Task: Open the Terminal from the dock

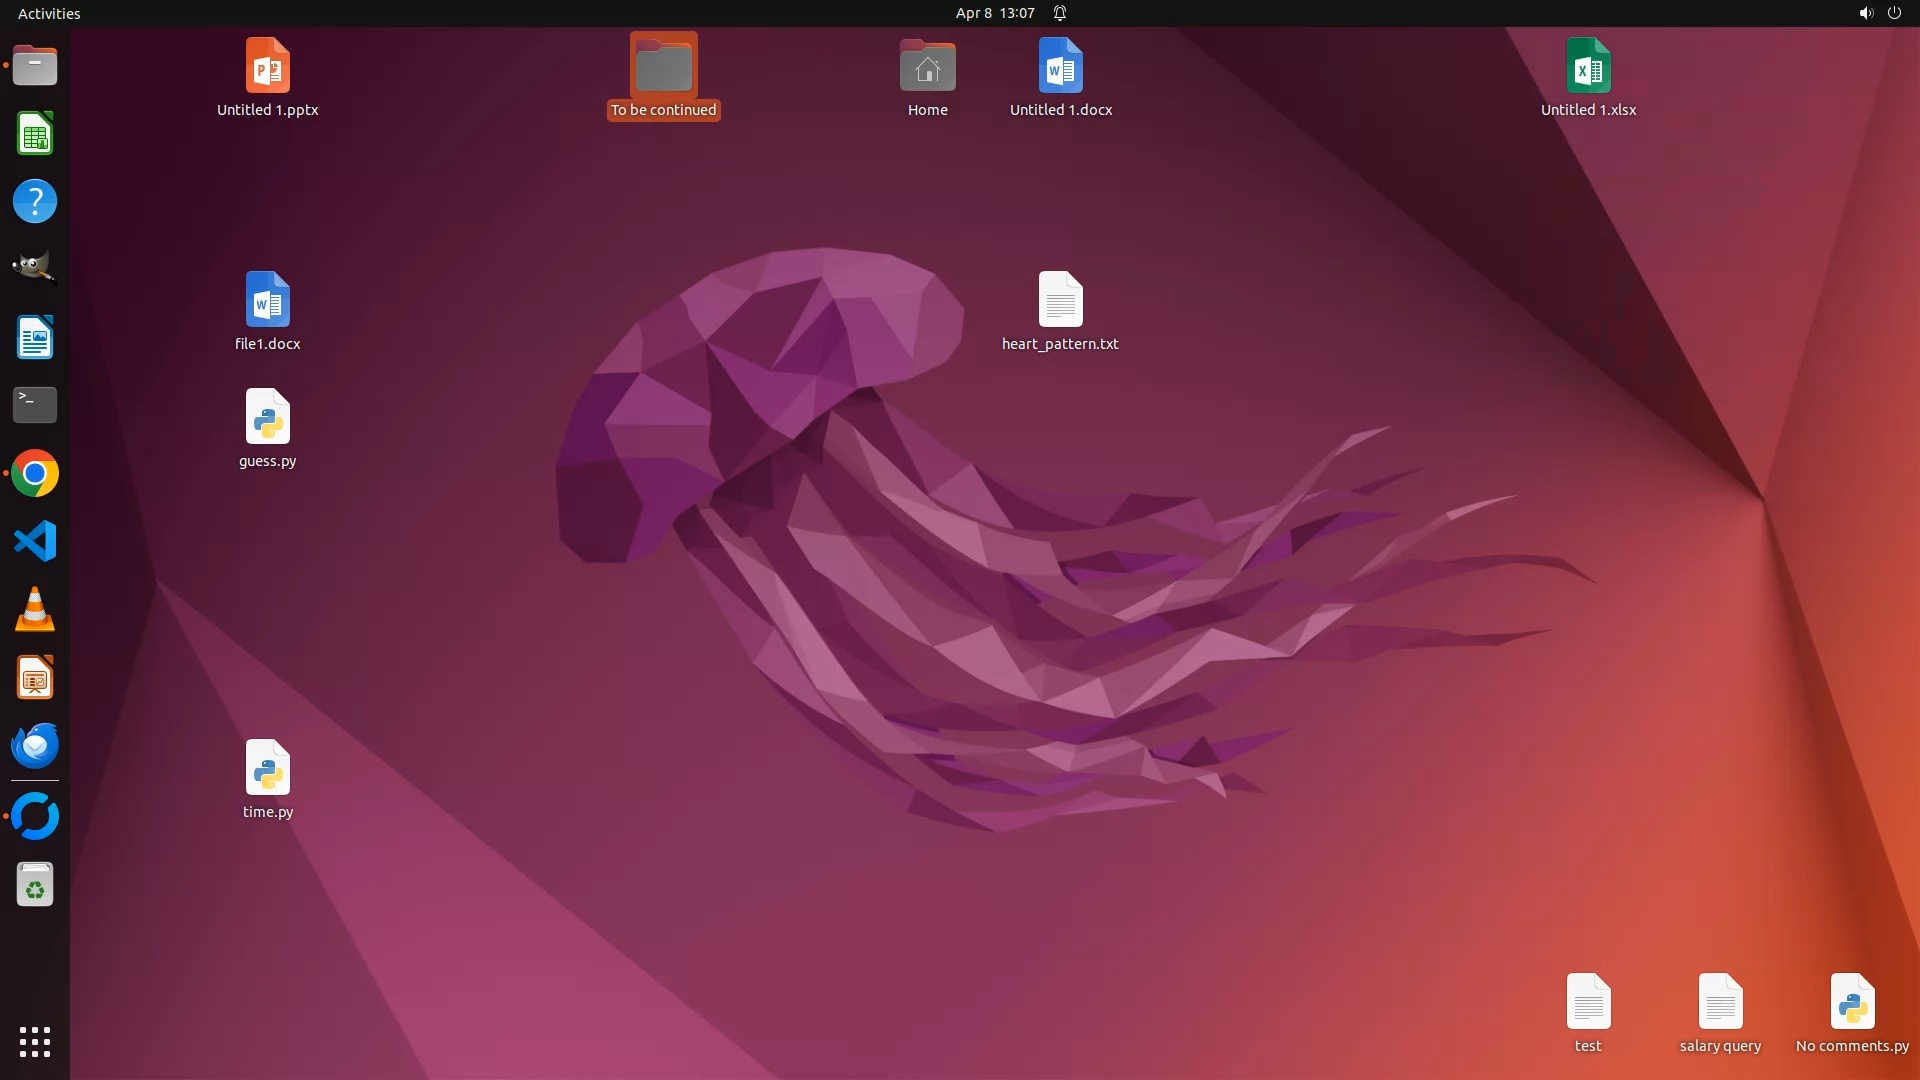Action: point(35,405)
